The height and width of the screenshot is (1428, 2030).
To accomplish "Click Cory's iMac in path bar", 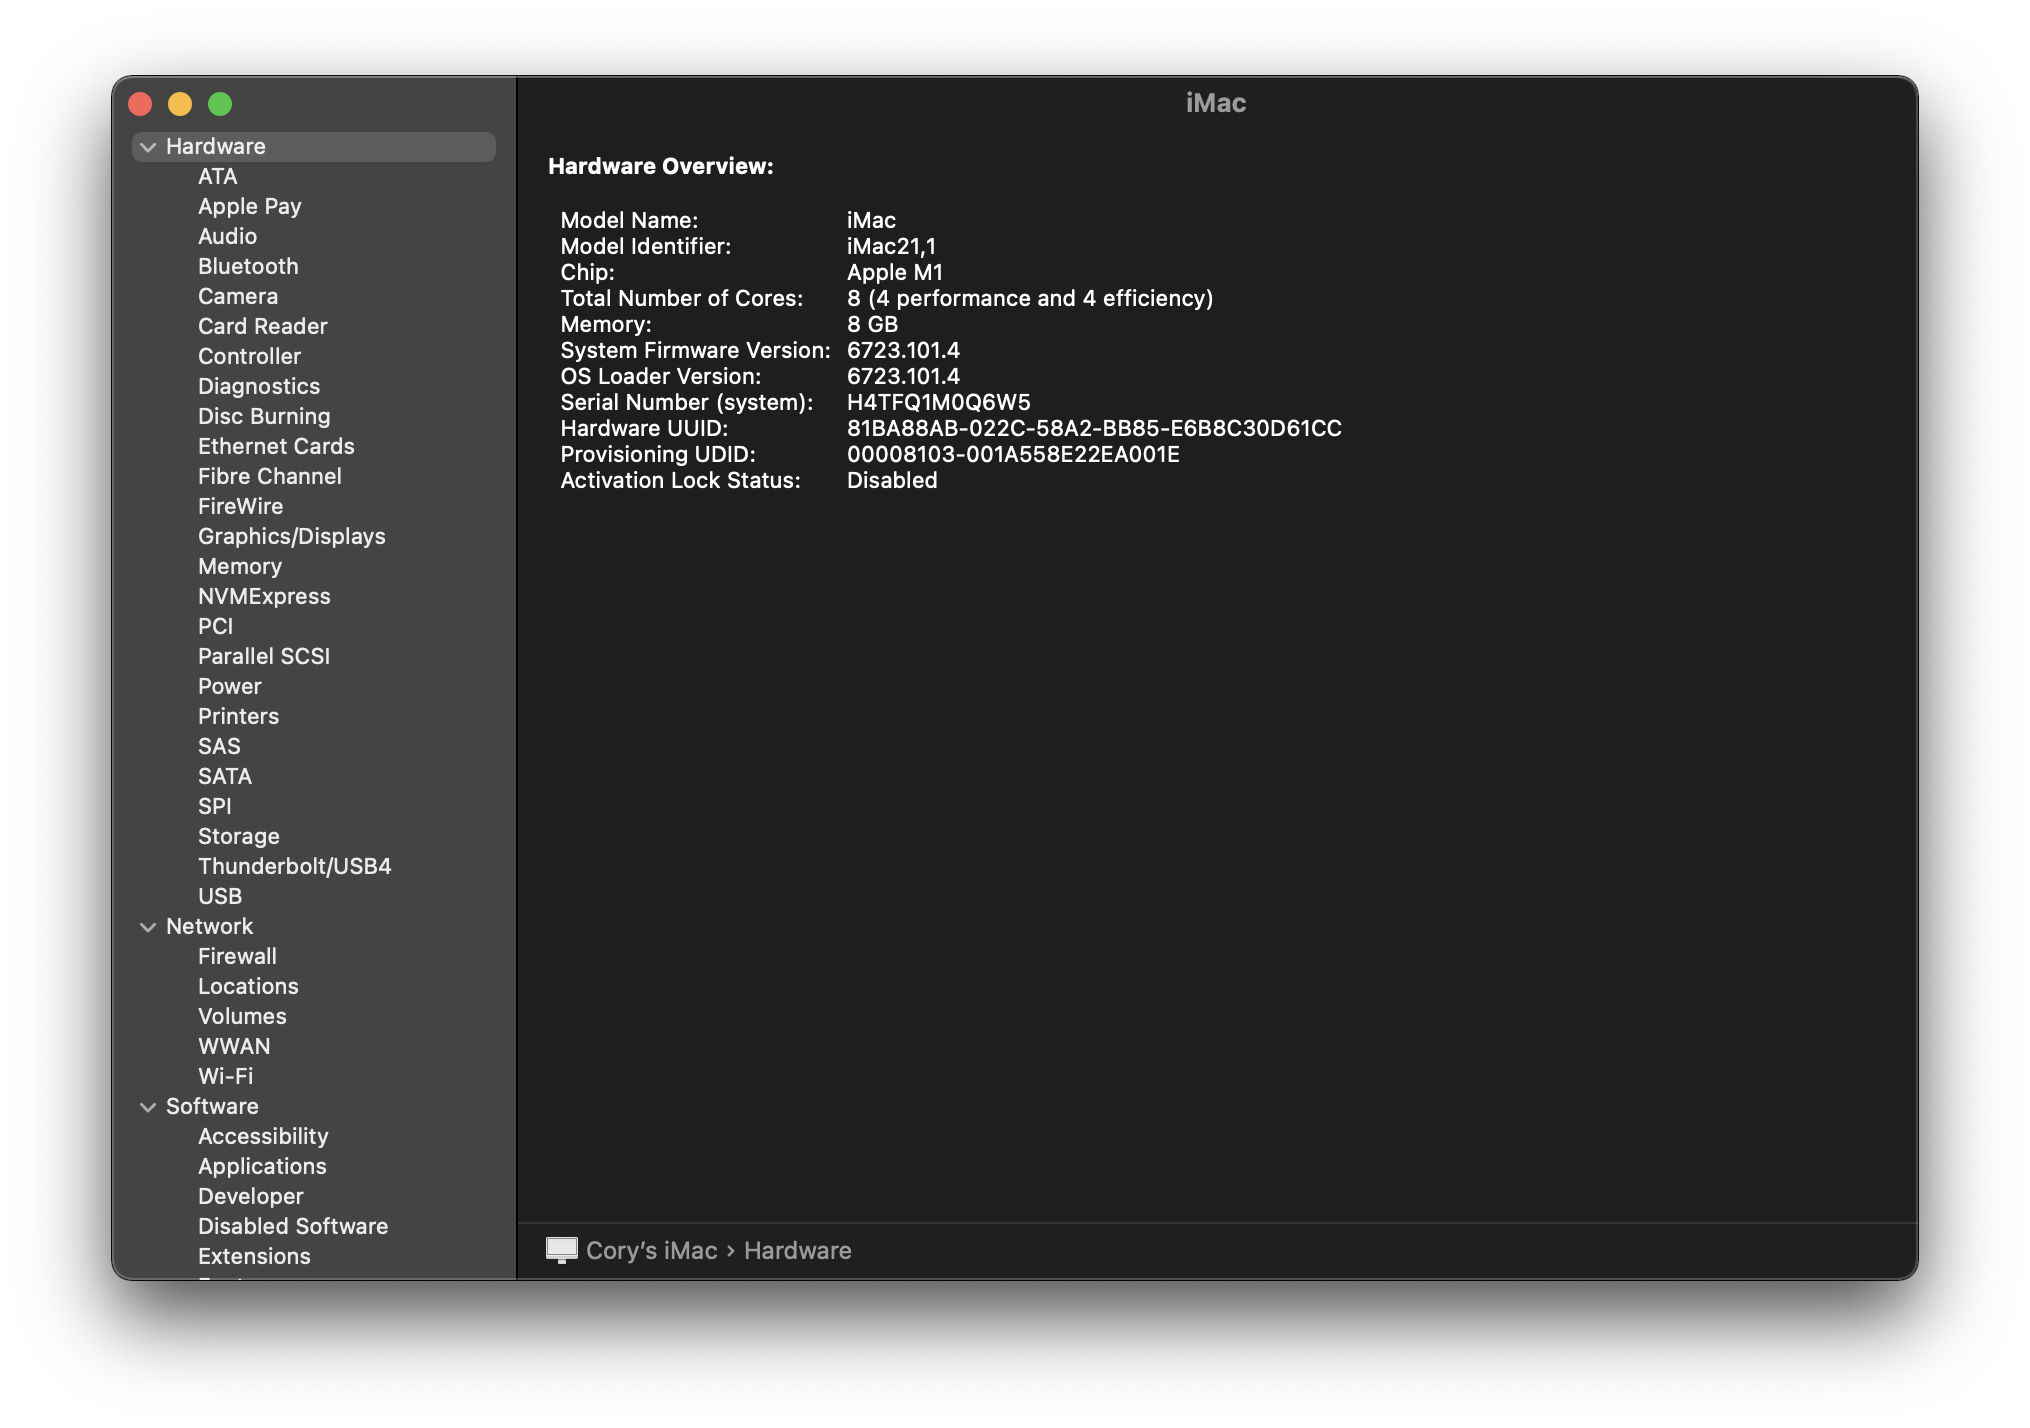I will click(x=651, y=1250).
